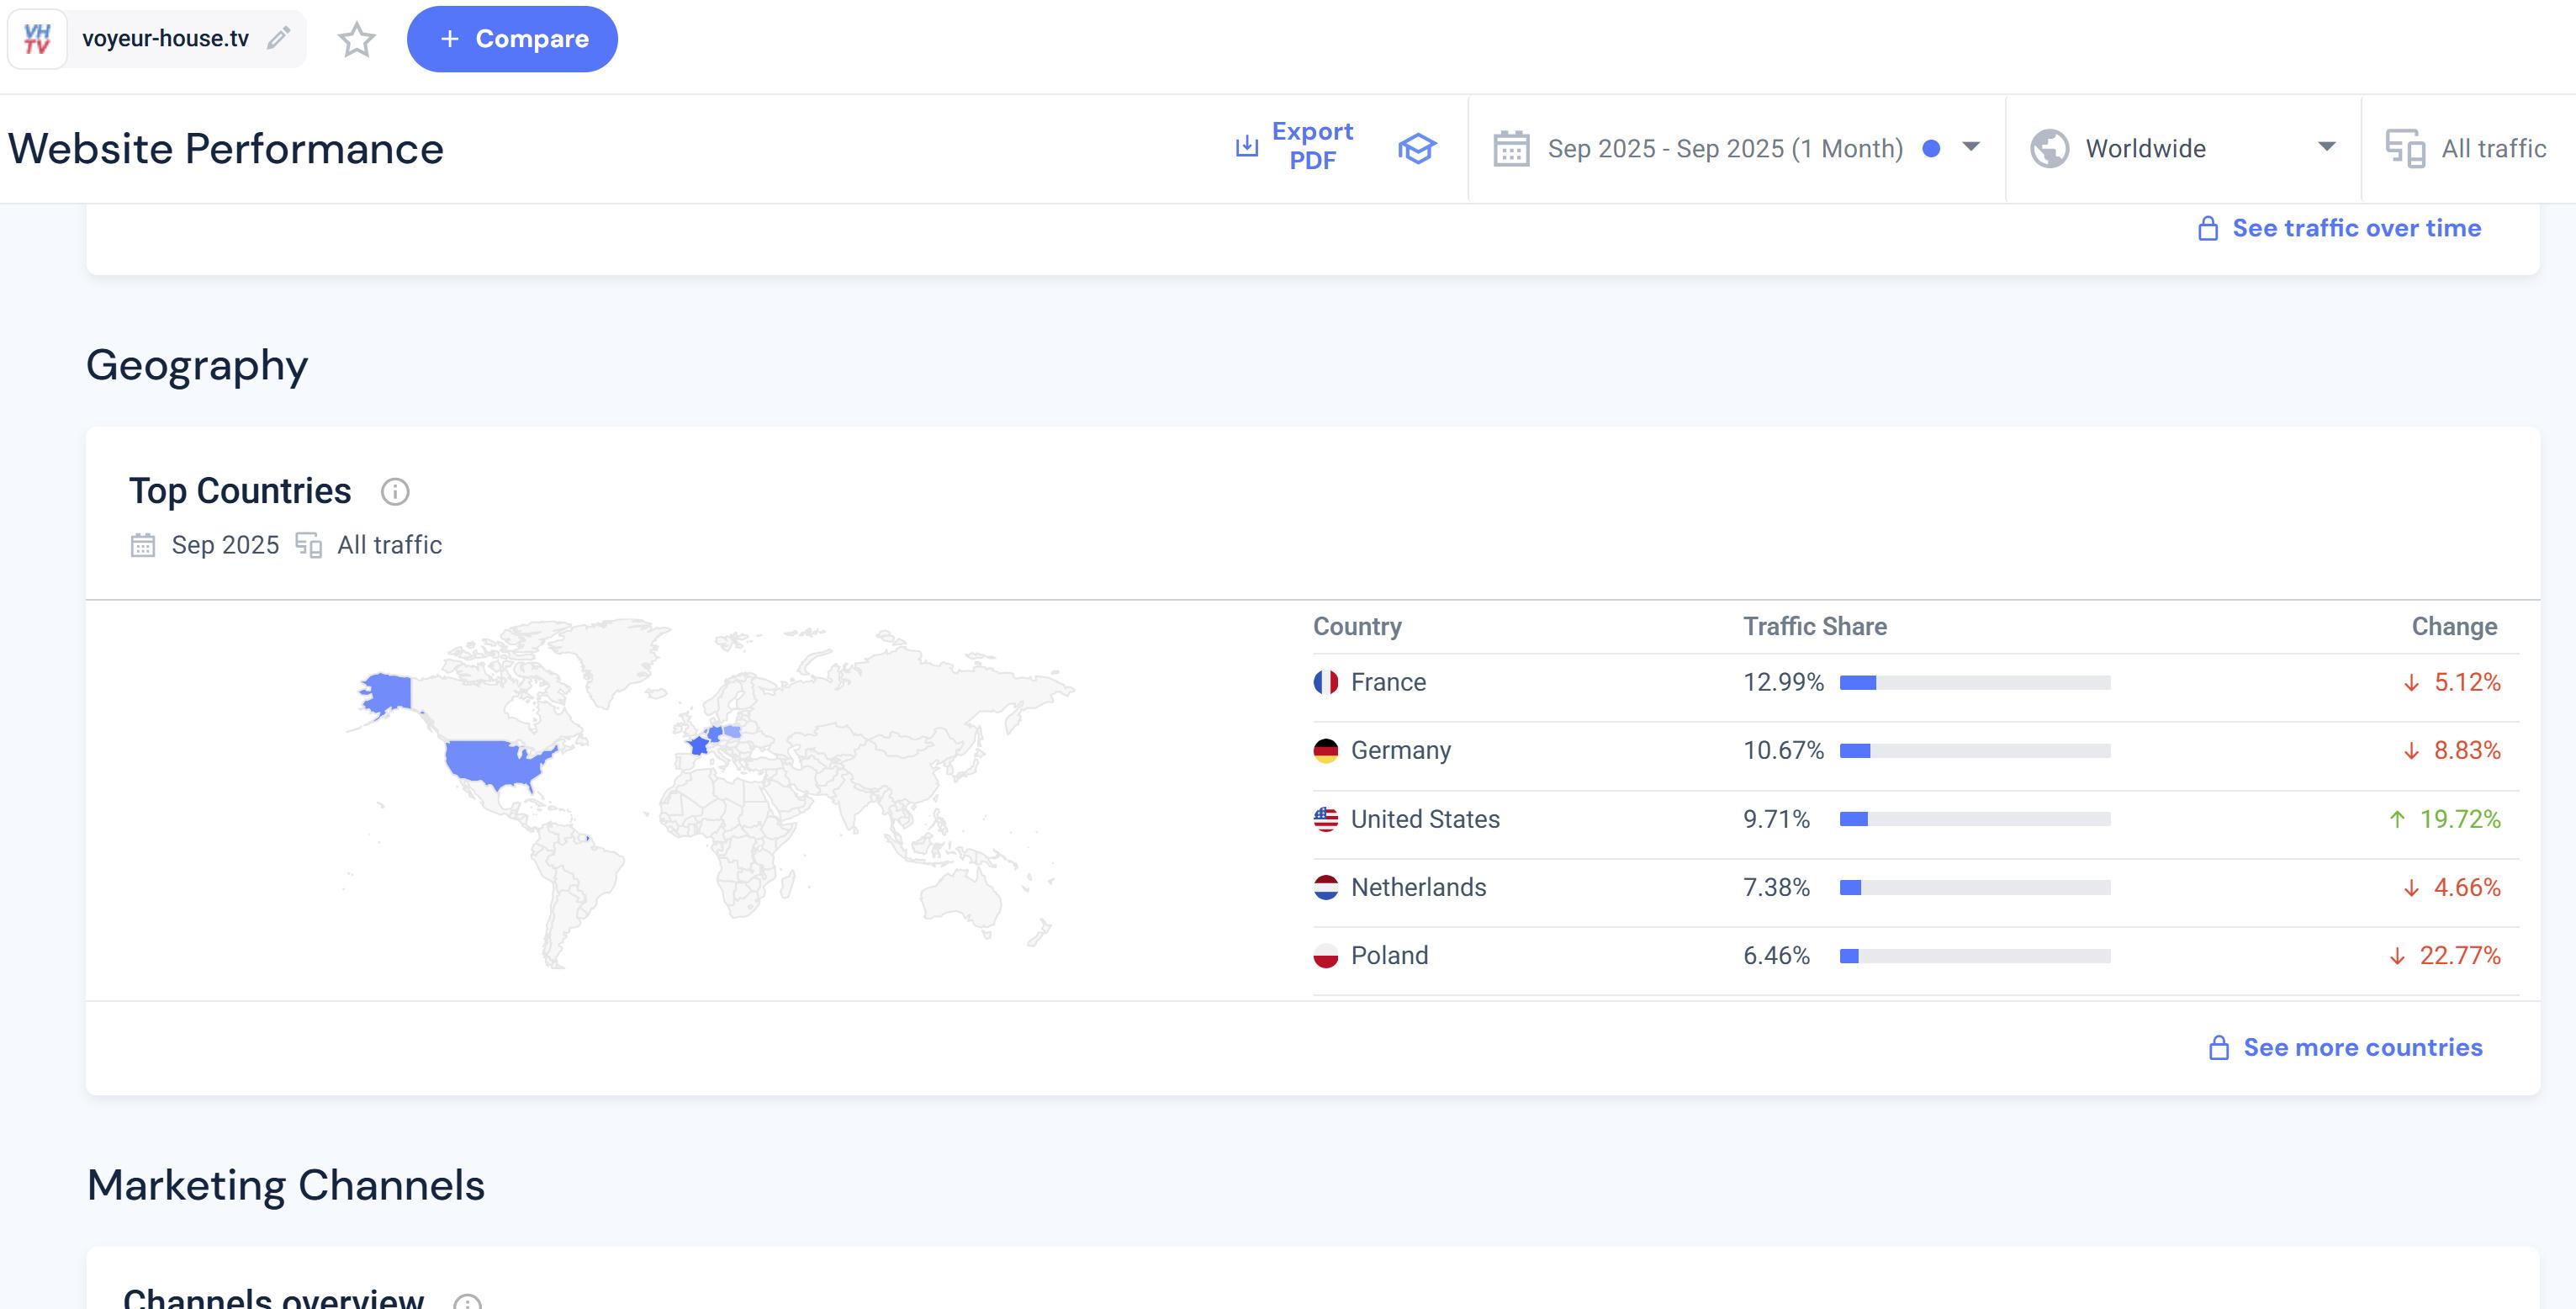Click the calendar icon in date selector
The width and height of the screenshot is (2576, 1309).
(x=1511, y=149)
